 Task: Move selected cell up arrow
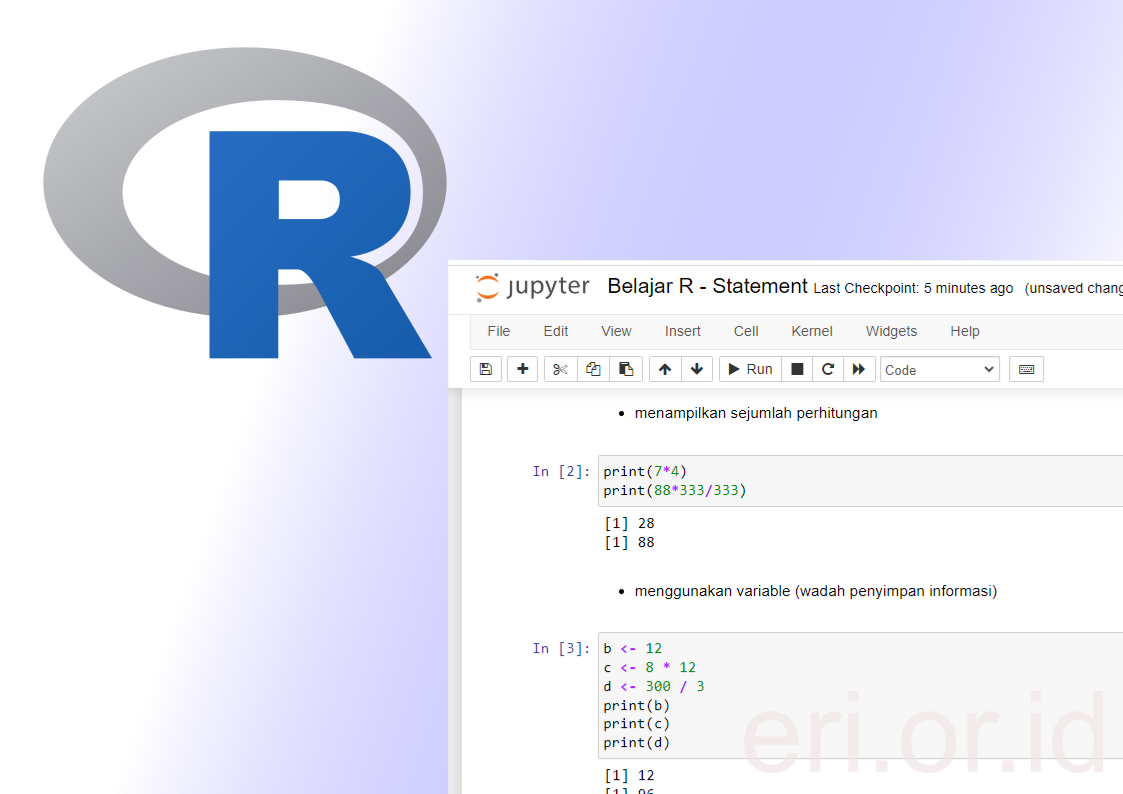coord(665,369)
